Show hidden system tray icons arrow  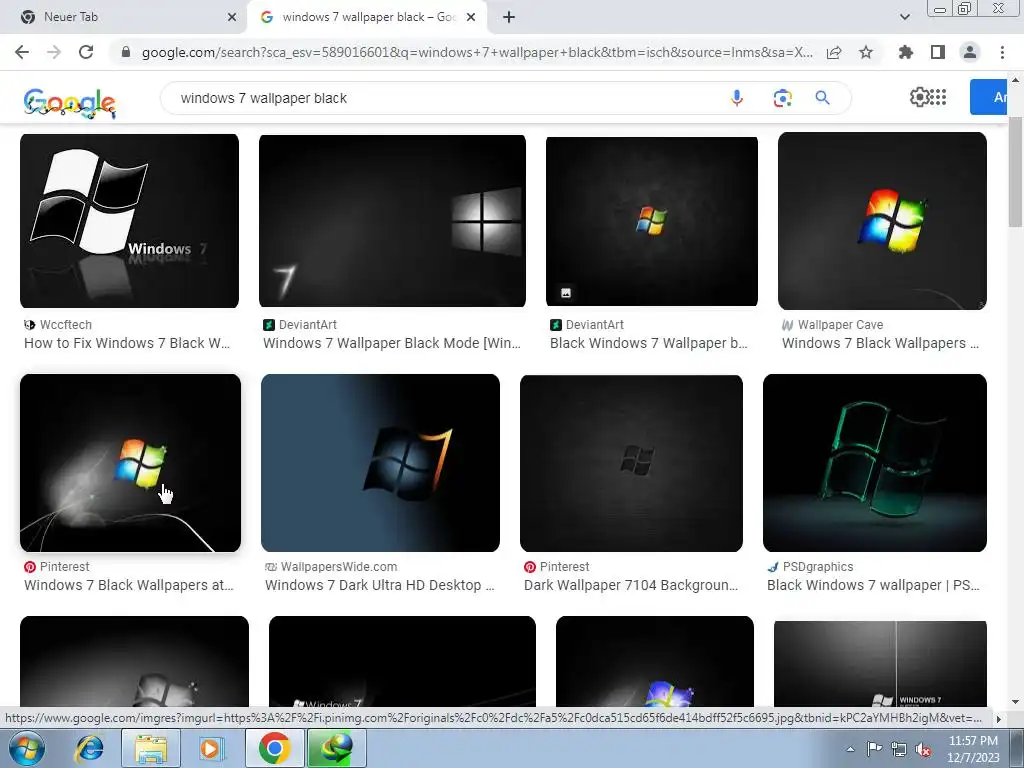coord(850,749)
